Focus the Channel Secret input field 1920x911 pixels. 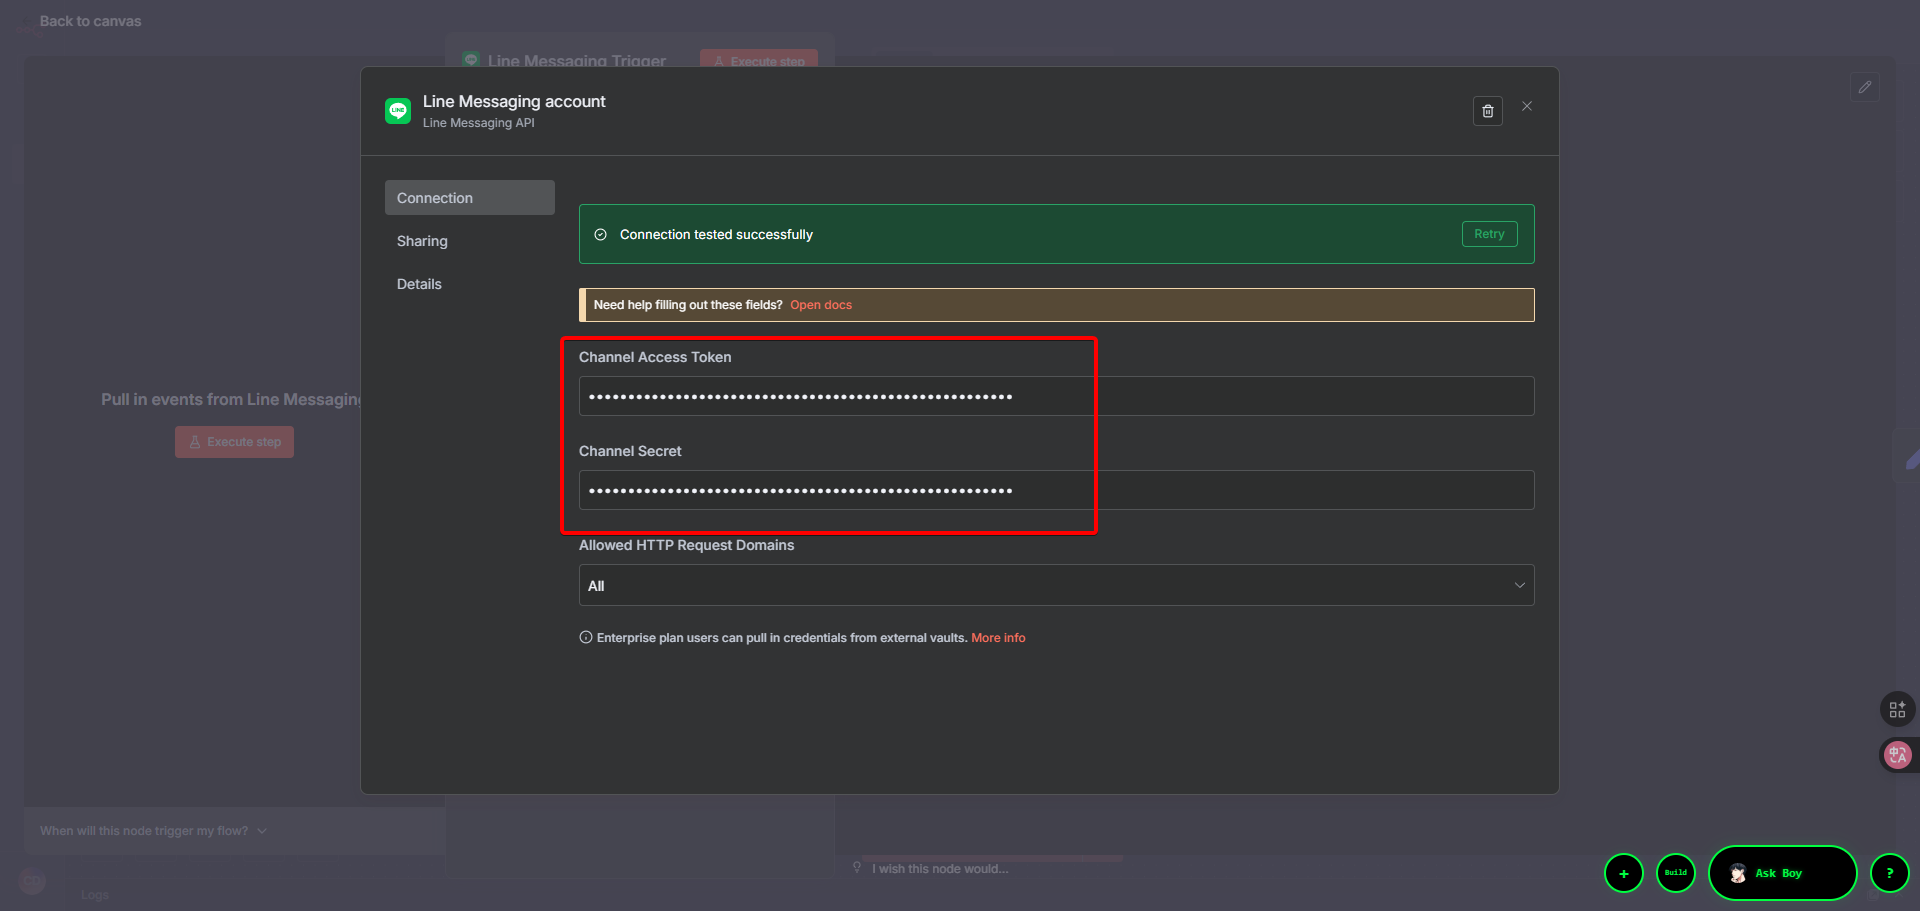(1055, 491)
